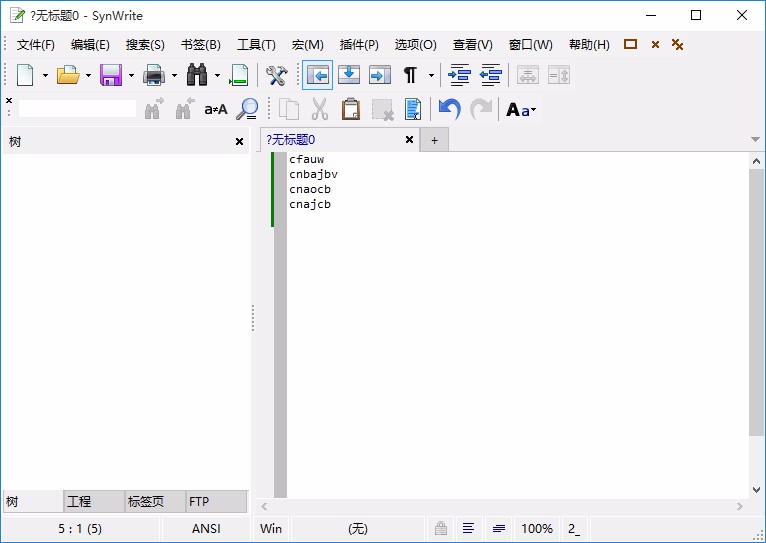
Task: Toggle the bottom output panel button
Action: [x=349, y=75]
